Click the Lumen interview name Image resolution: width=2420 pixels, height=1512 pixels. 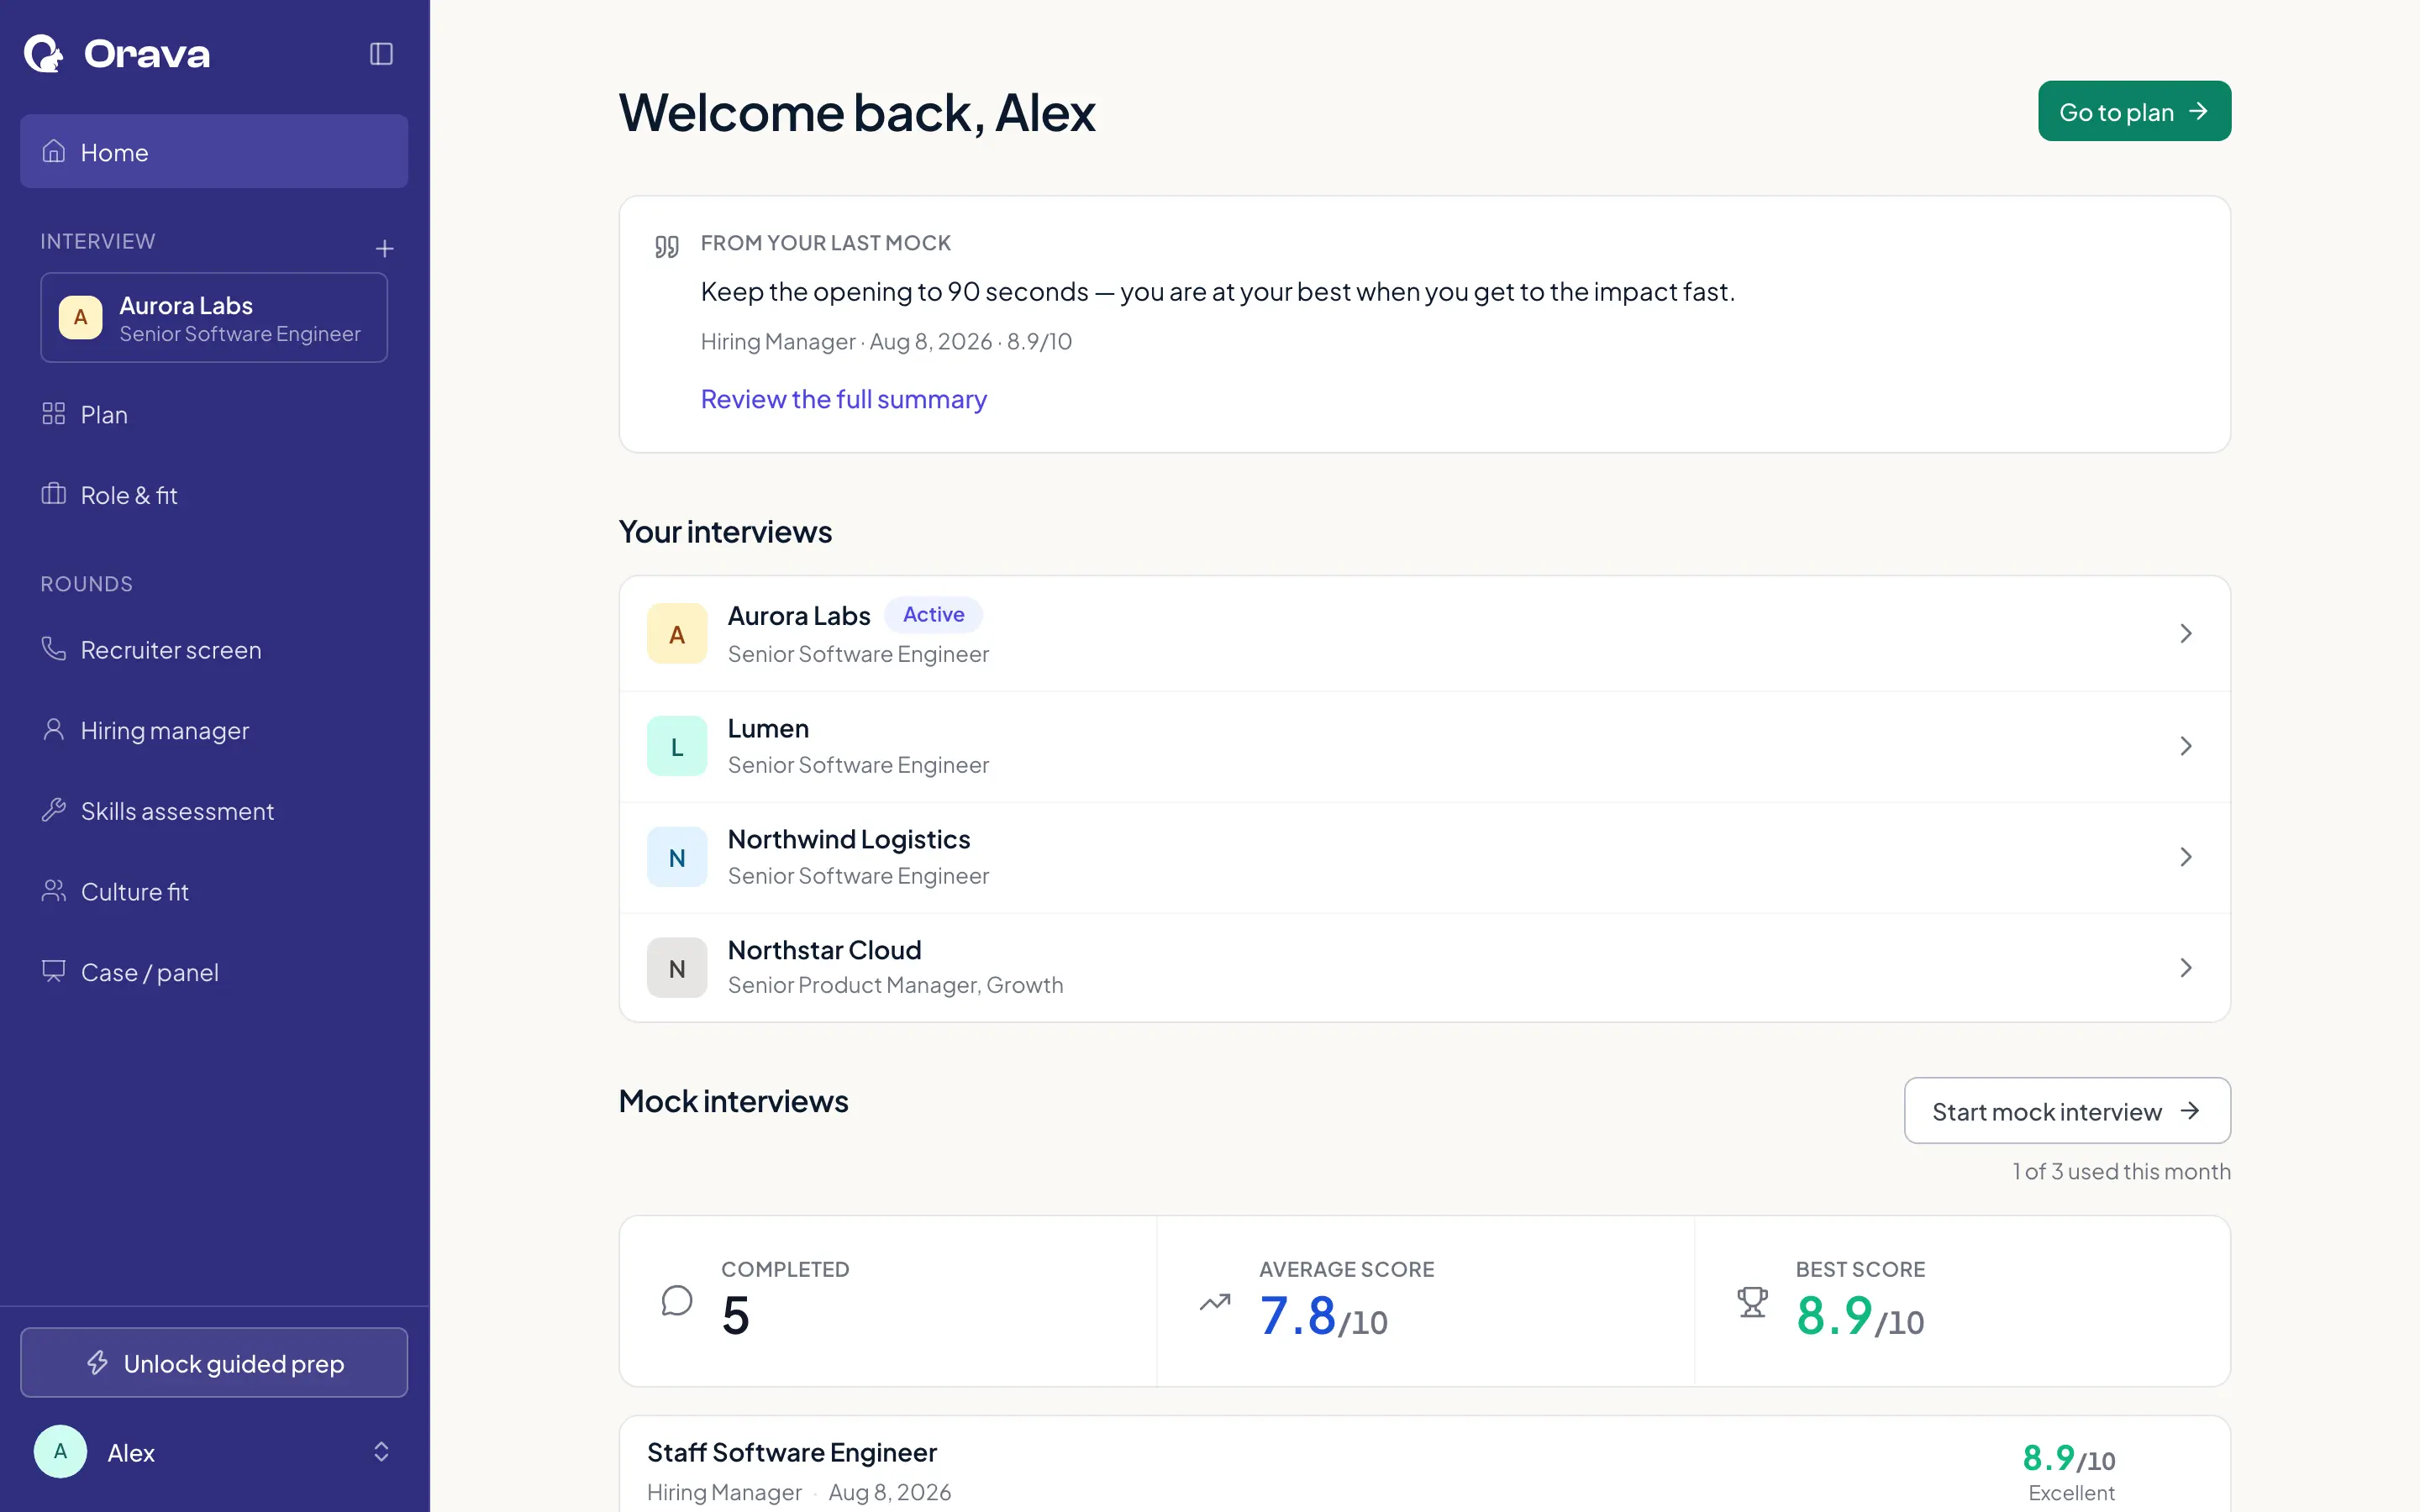[x=768, y=728]
